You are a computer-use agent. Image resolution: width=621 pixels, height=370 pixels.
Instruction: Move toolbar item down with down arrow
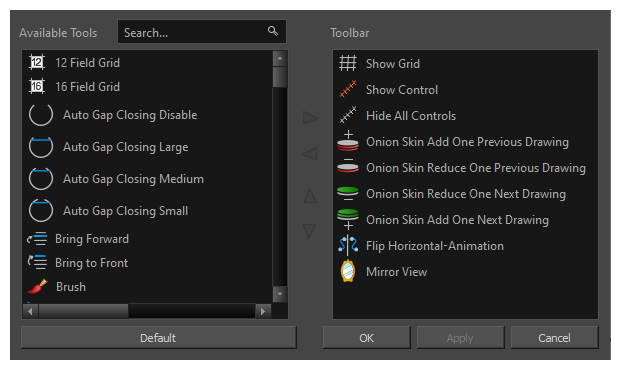[x=310, y=231]
